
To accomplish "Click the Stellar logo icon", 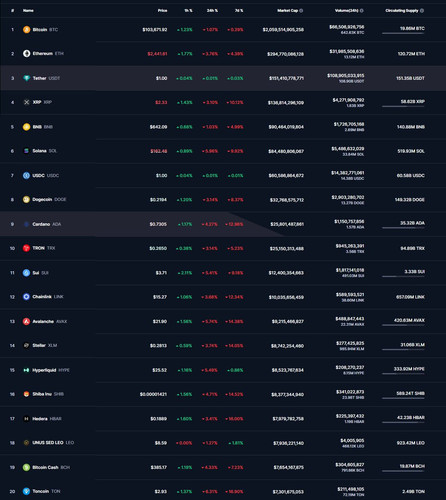I will [x=26, y=345].
